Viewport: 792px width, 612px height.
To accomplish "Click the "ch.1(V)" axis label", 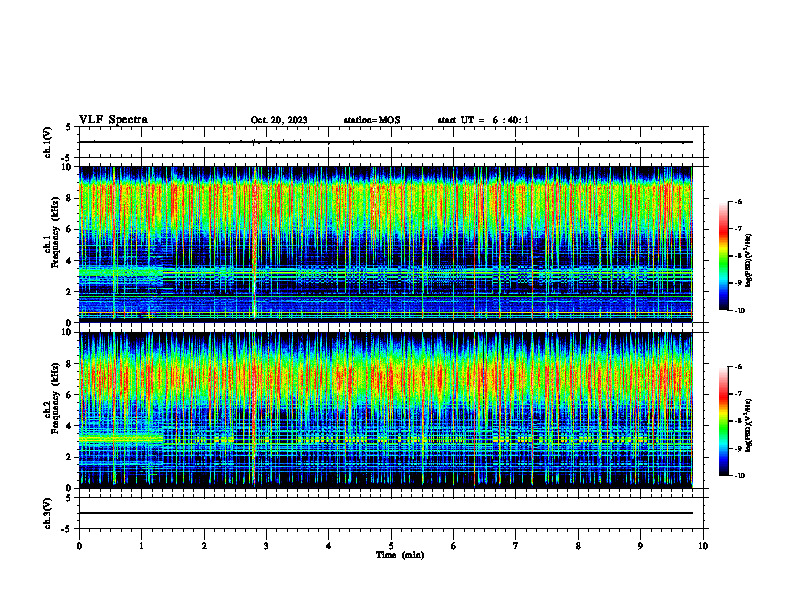I will [47, 142].
